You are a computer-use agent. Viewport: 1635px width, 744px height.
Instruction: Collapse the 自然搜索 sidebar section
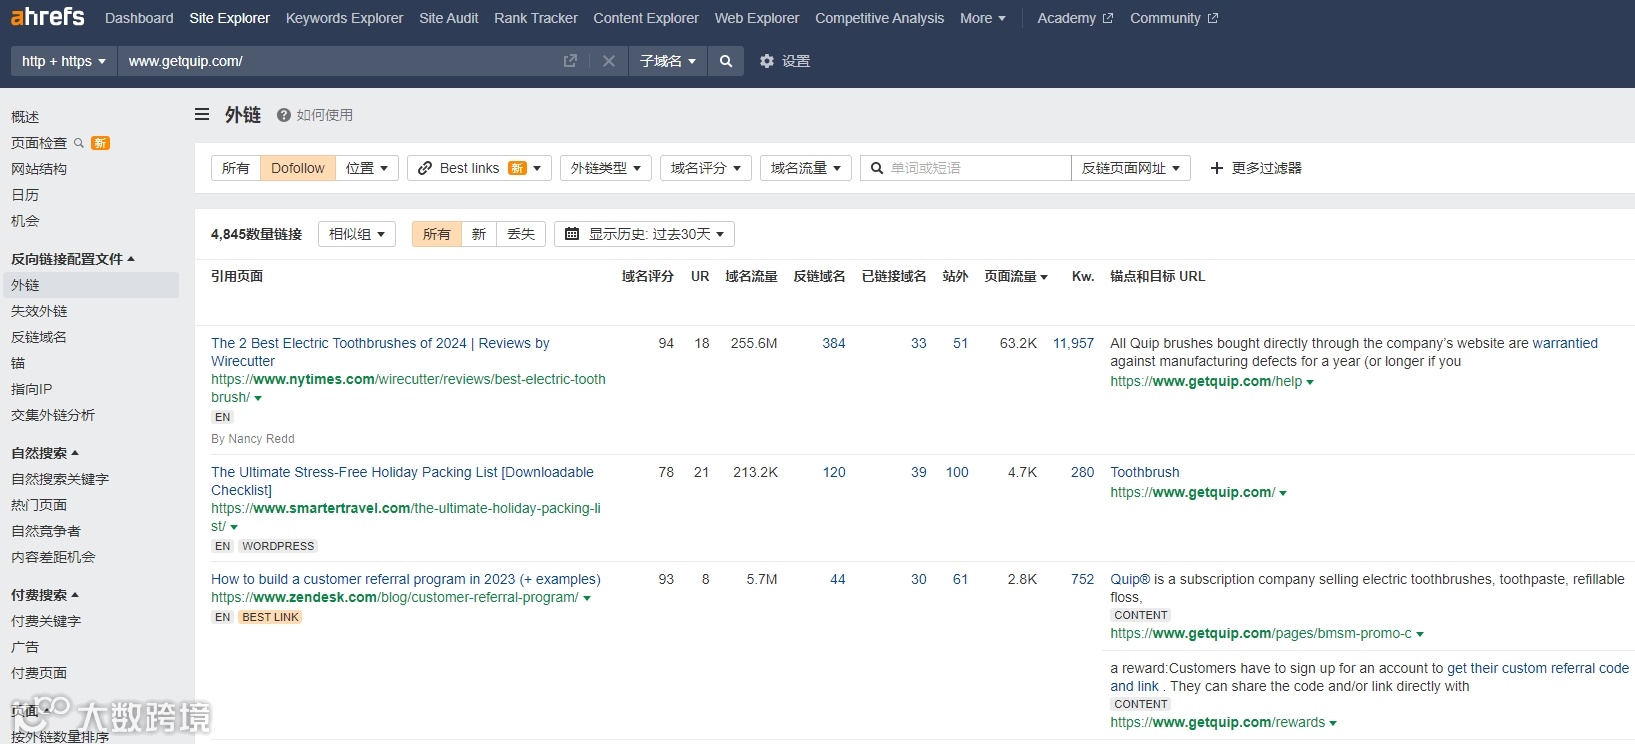point(45,453)
